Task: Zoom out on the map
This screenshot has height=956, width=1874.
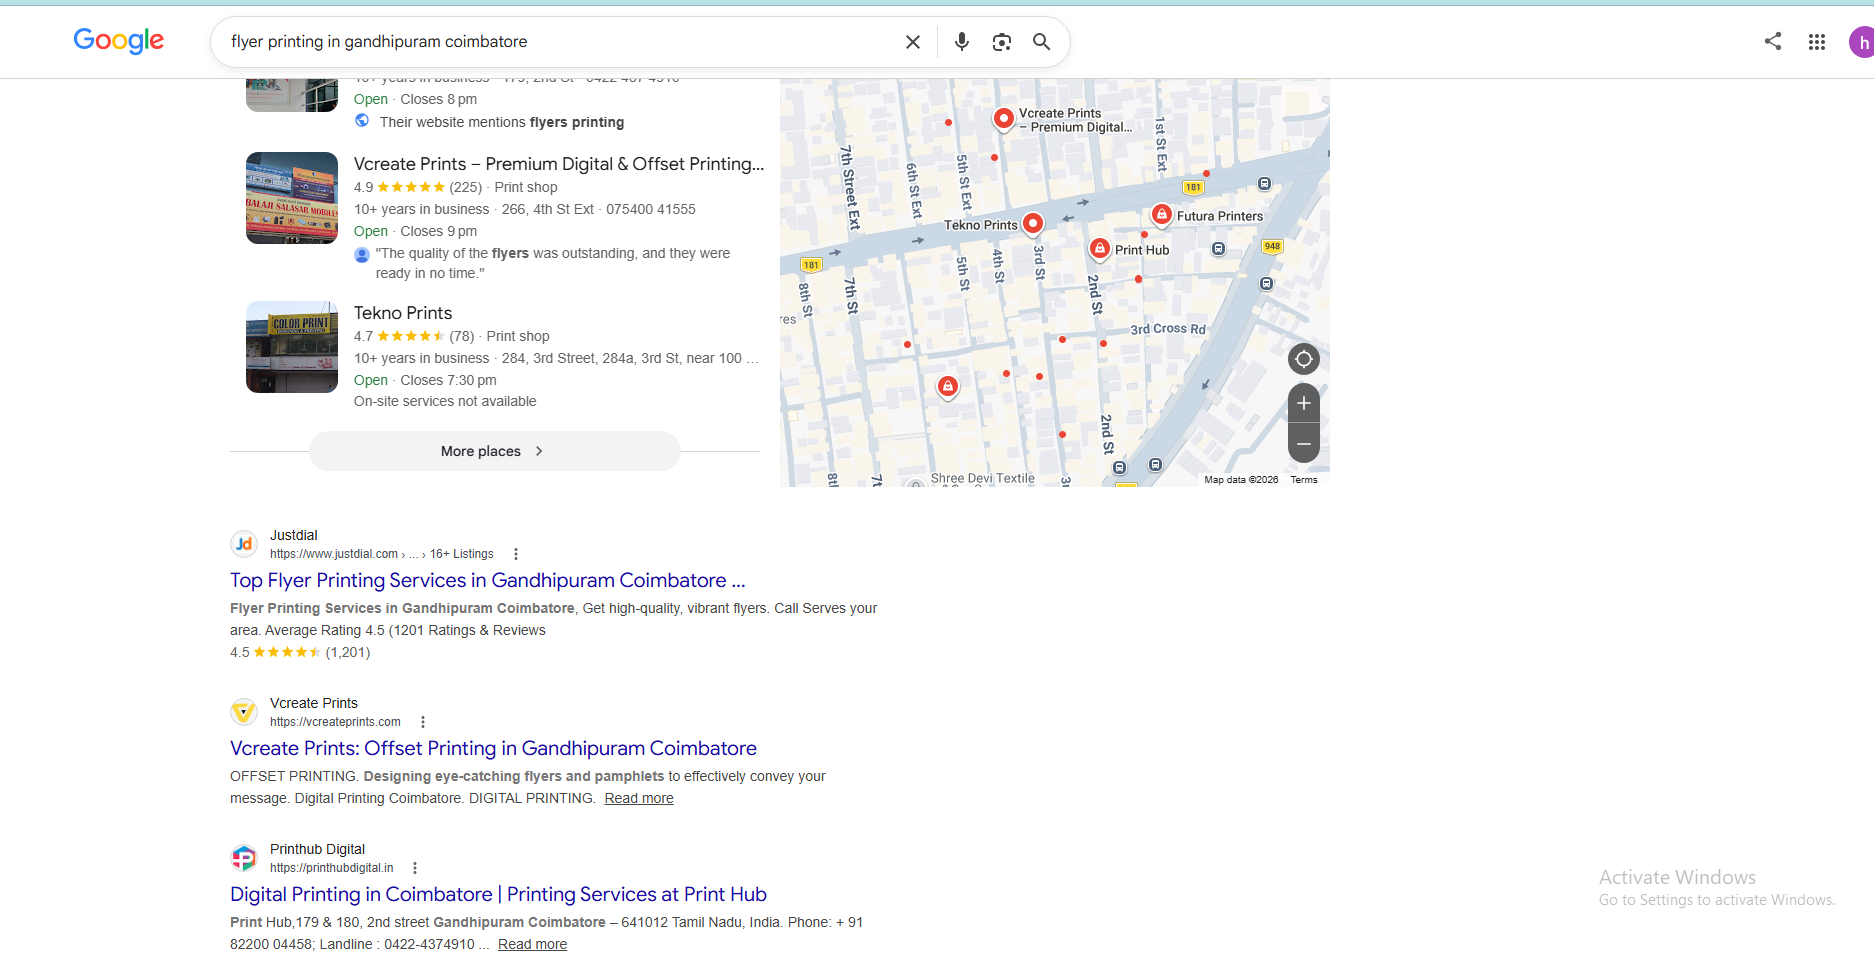Action: tap(1304, 444)
